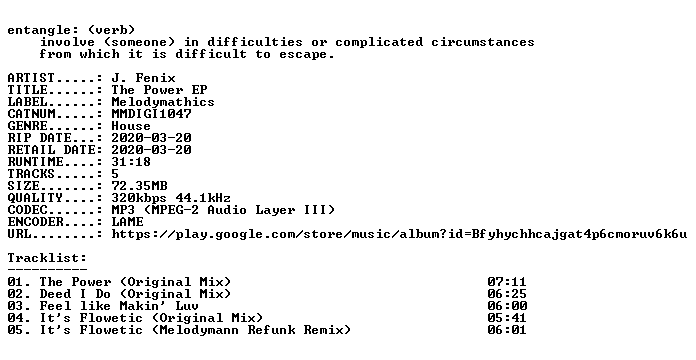Click the word entangle: at top
Screen dimensions: 696x360
click(x=40, y=30)
